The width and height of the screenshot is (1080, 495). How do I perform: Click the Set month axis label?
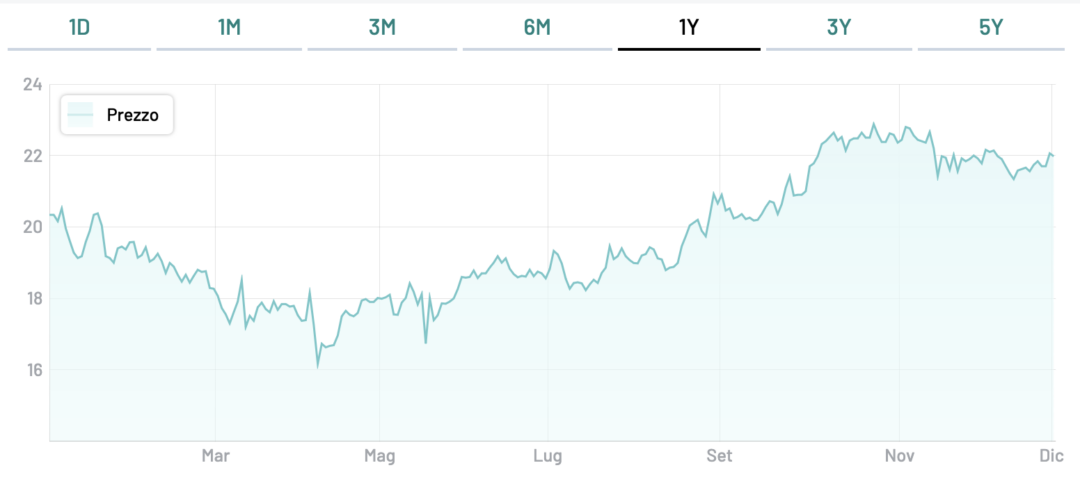tap(718, 456)
